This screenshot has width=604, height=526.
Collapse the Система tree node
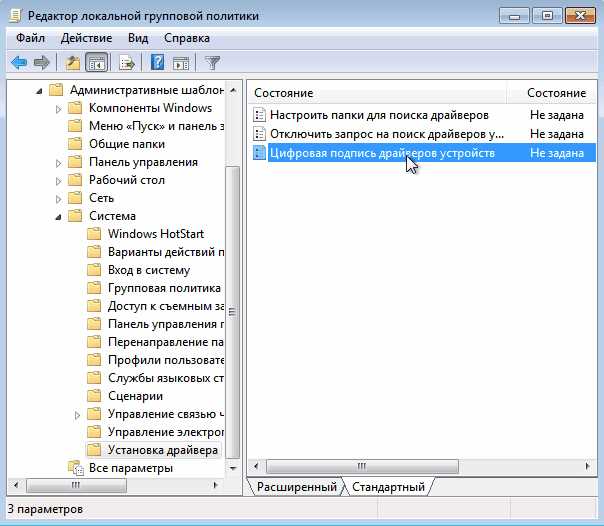(x=58, y=218)
